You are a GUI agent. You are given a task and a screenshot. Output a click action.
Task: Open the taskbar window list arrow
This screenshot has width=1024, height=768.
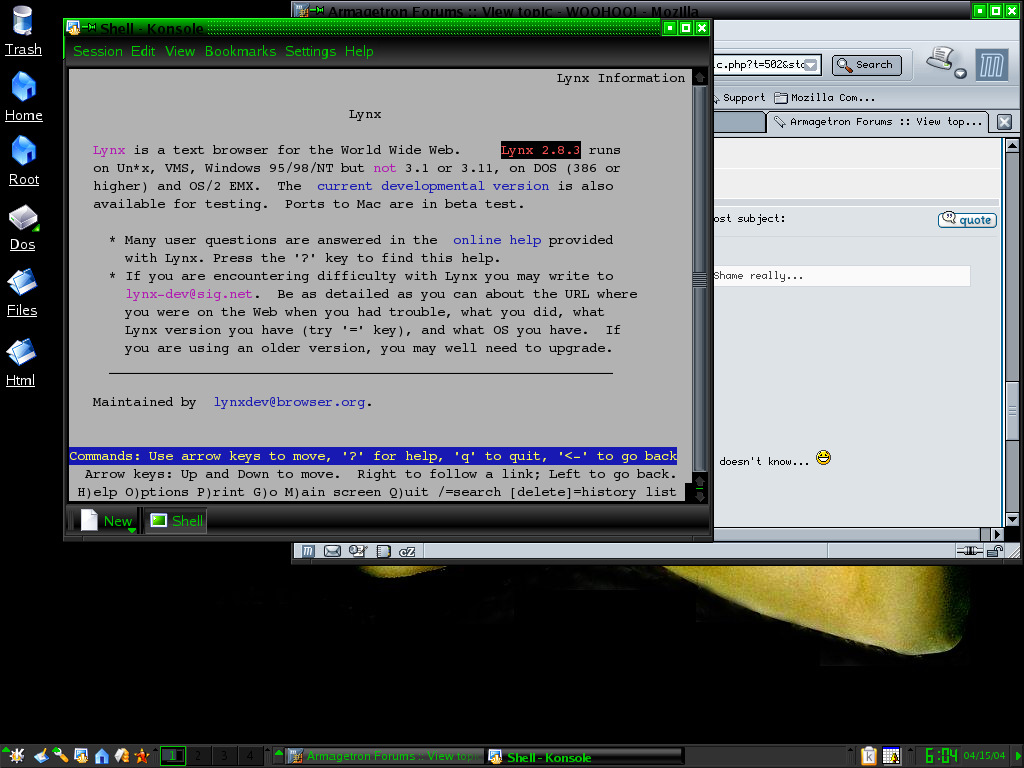pyautogui.click(x=279, y=756)
